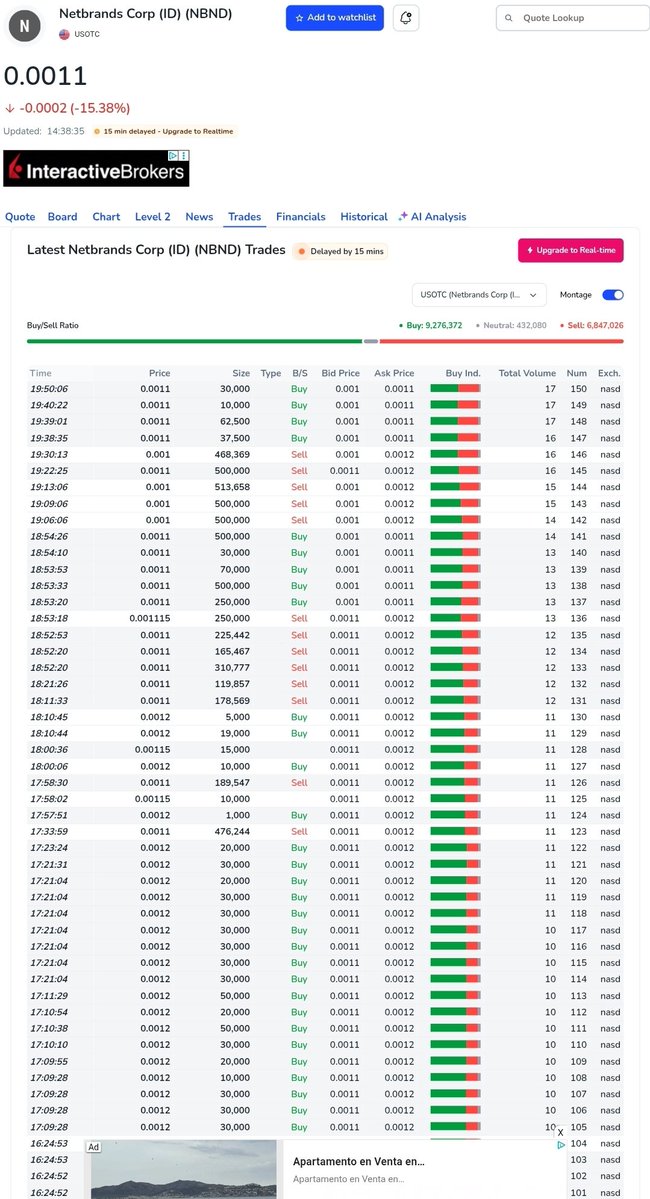Click the 476,244 size cell
The height and width of the screenshot is (1199, 650).
click(232, 831)
